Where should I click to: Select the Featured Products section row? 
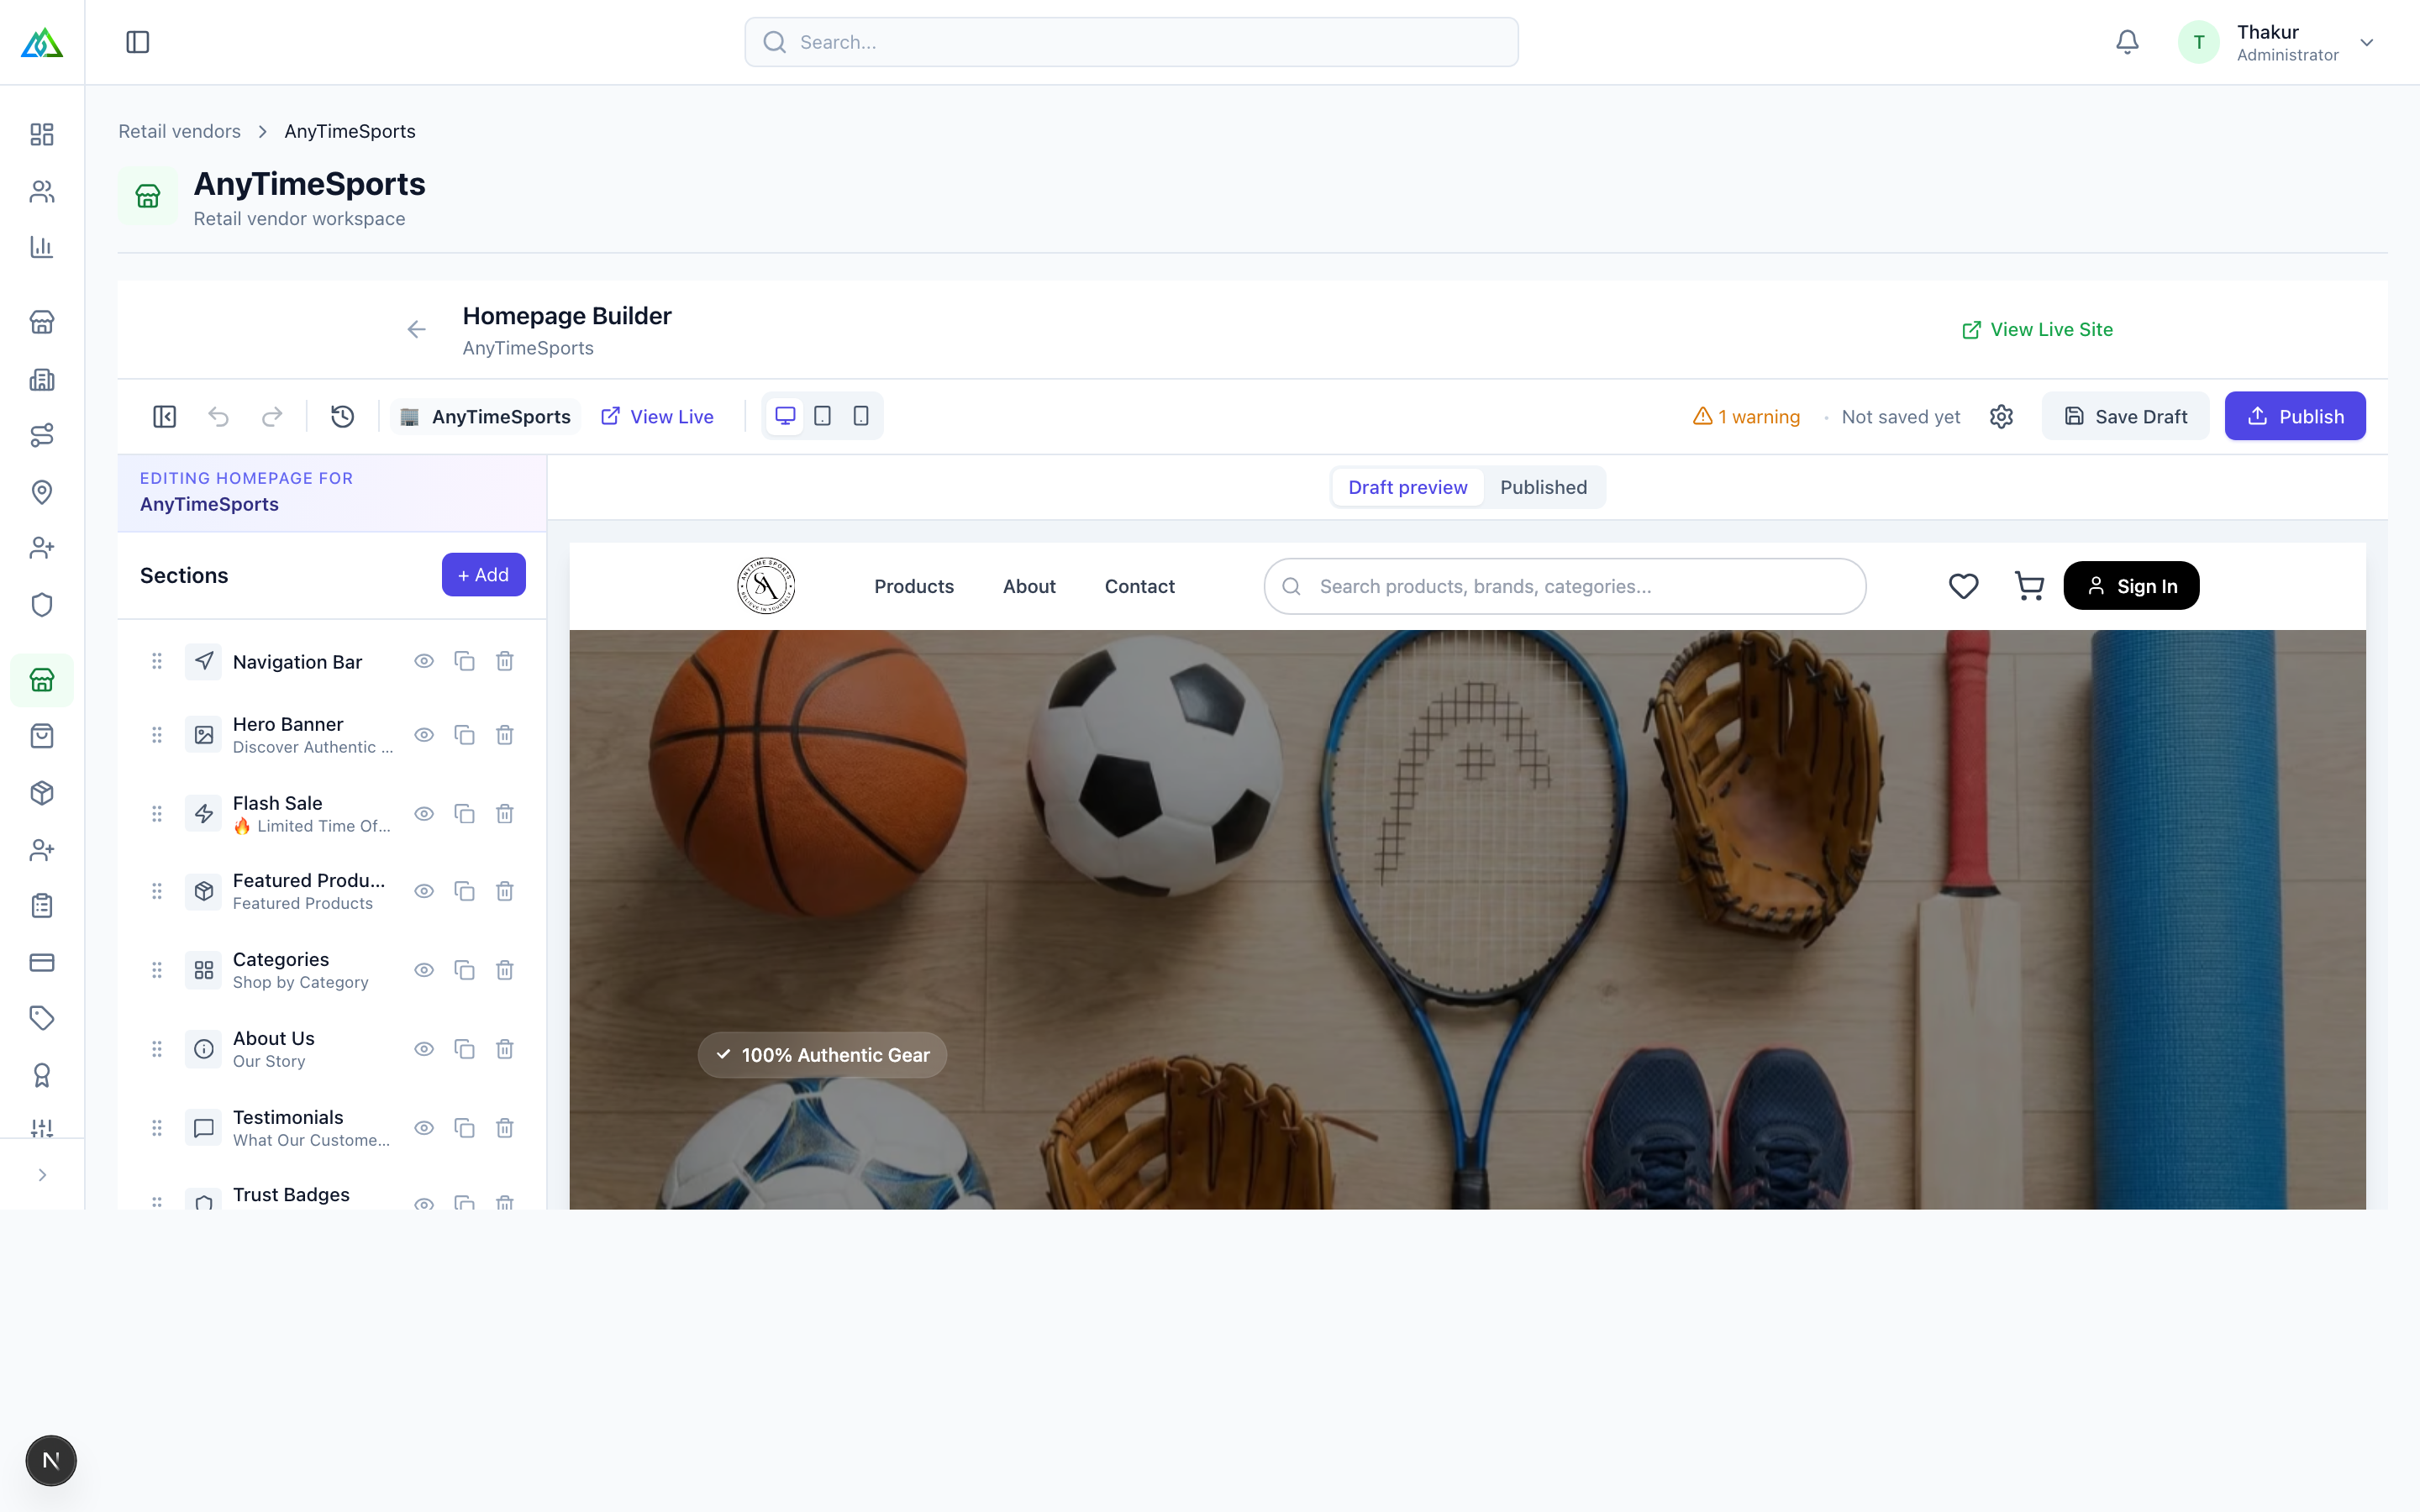331,891
